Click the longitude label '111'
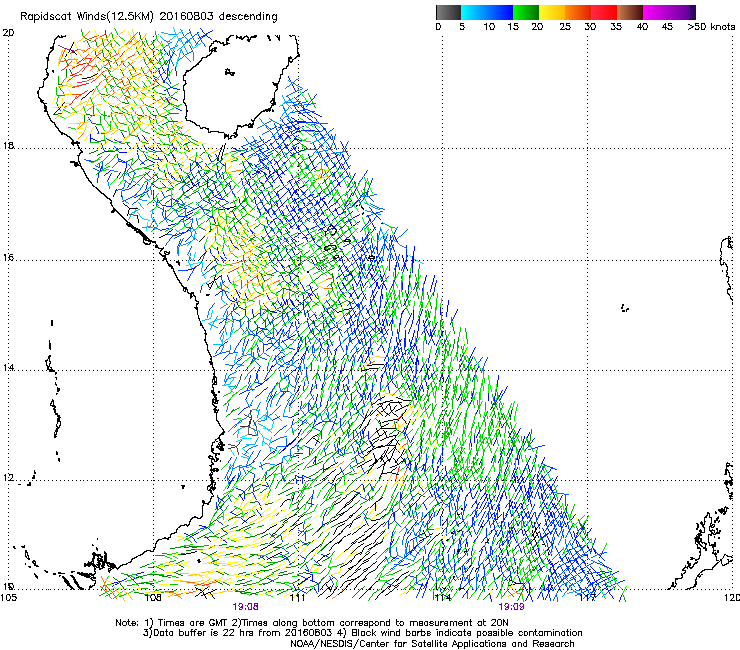This screenshot has width=740, height=650. click(x=297, y=598)
